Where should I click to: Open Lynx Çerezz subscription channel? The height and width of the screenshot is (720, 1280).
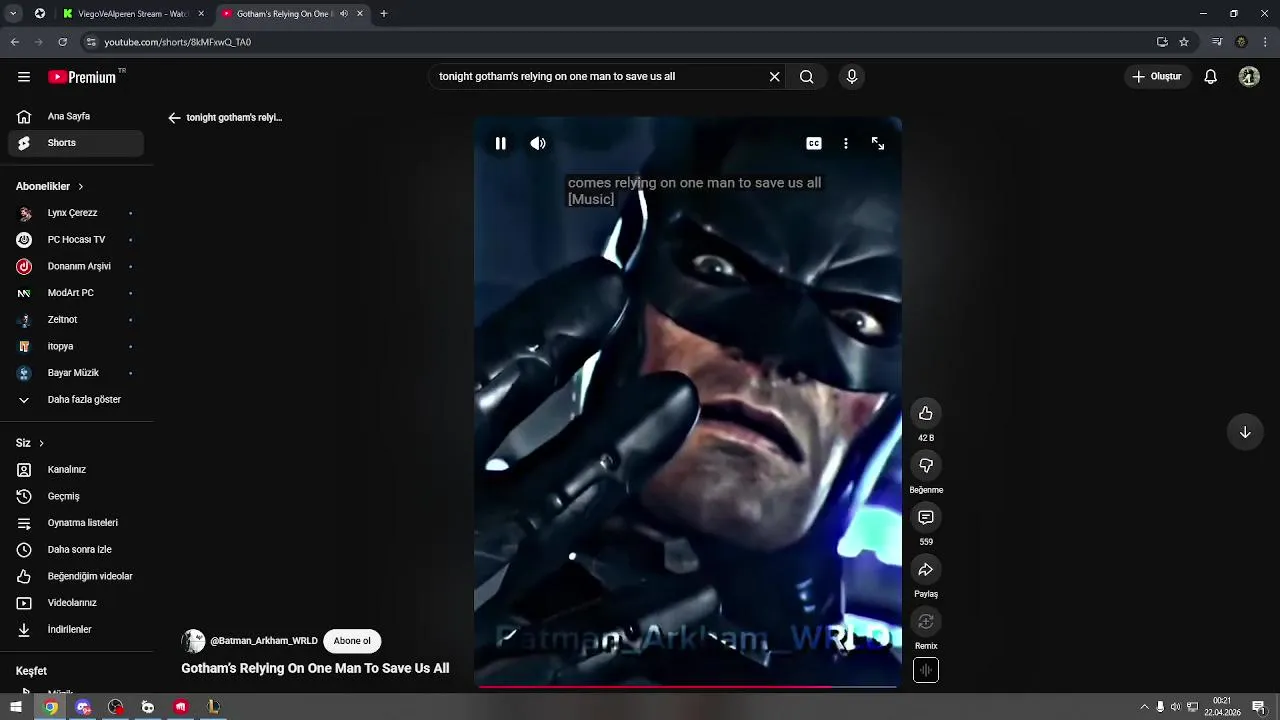coord(76,213)
